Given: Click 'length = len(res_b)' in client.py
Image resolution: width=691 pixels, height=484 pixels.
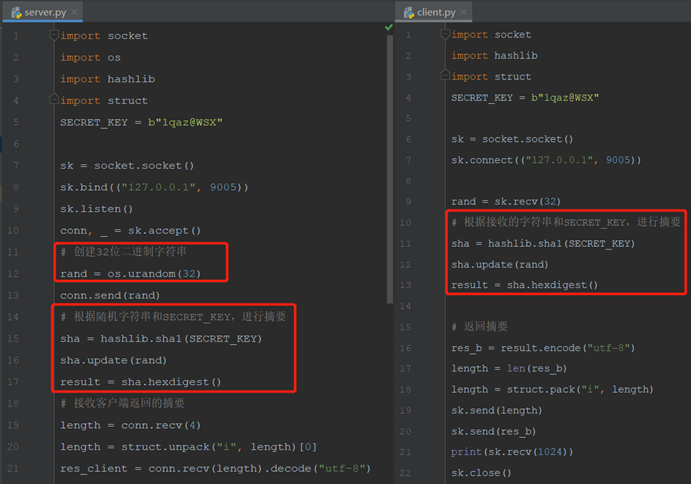Looking at the screenshot, I should tap(509, 369).
